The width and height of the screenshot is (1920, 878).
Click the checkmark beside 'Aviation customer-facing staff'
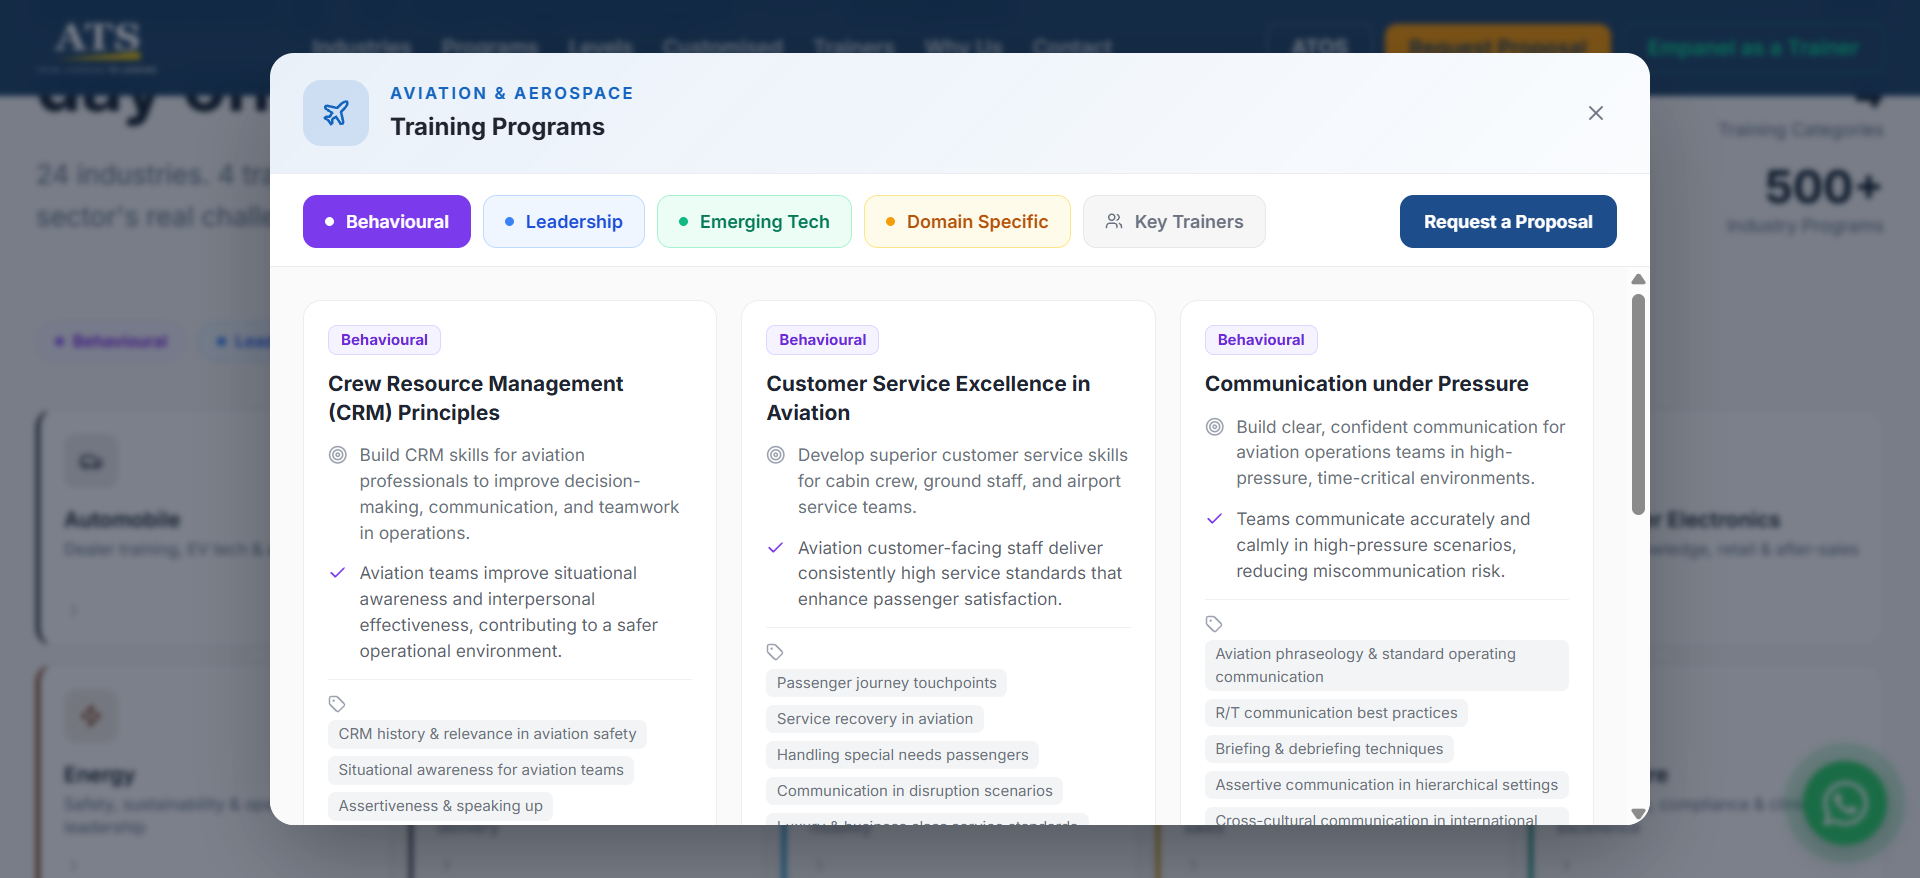pos(776,548)
